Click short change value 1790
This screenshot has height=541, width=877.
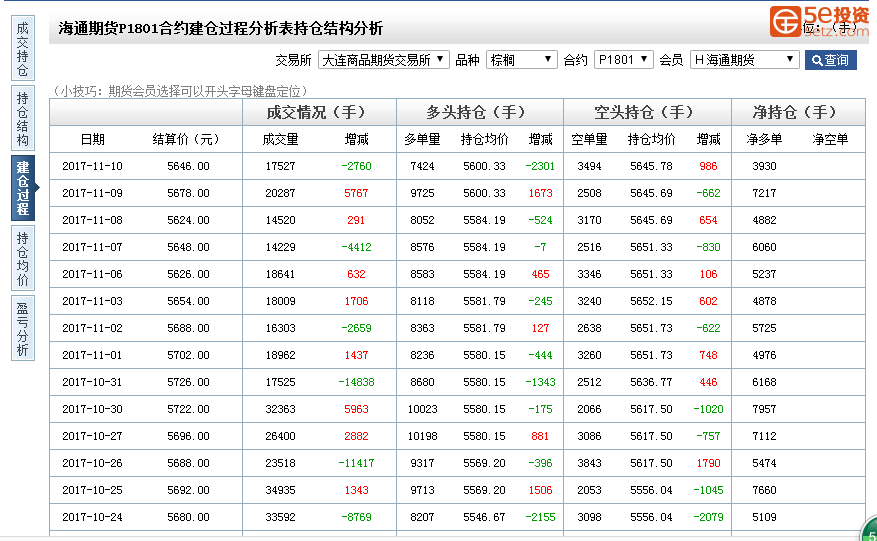(x=708, y=463)
